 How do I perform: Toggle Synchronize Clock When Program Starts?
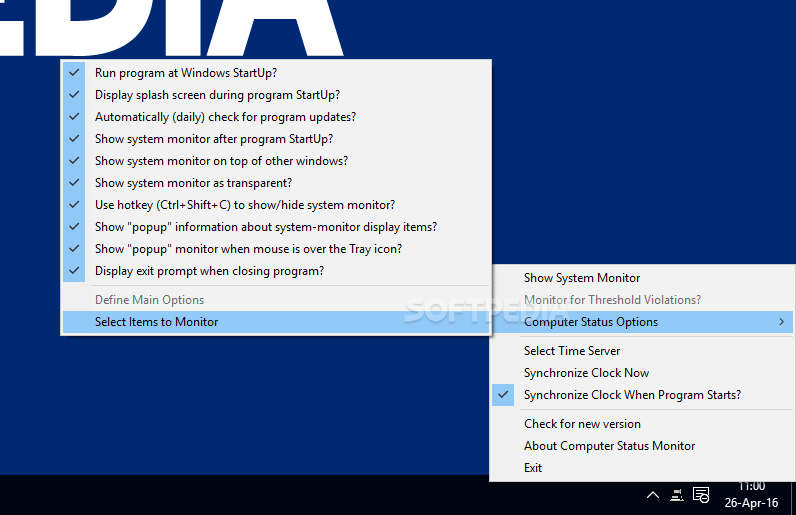642,395
